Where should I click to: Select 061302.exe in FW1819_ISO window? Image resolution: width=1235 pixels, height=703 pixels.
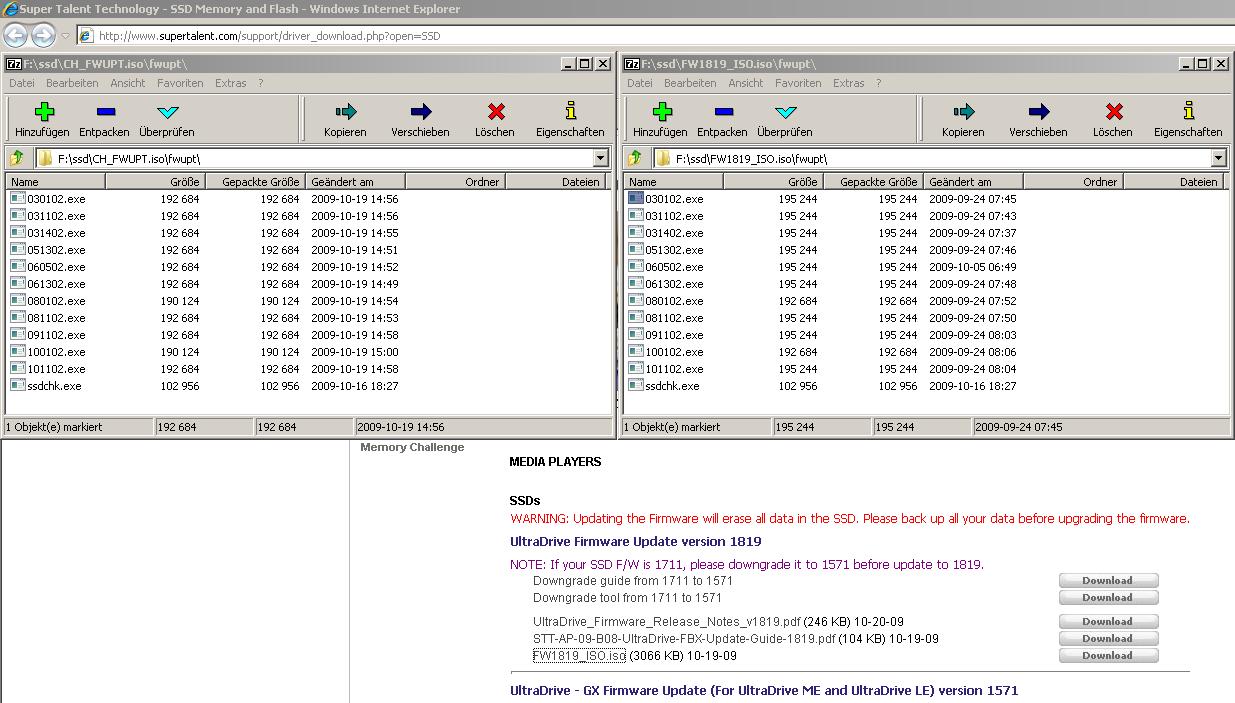point(675,284)
